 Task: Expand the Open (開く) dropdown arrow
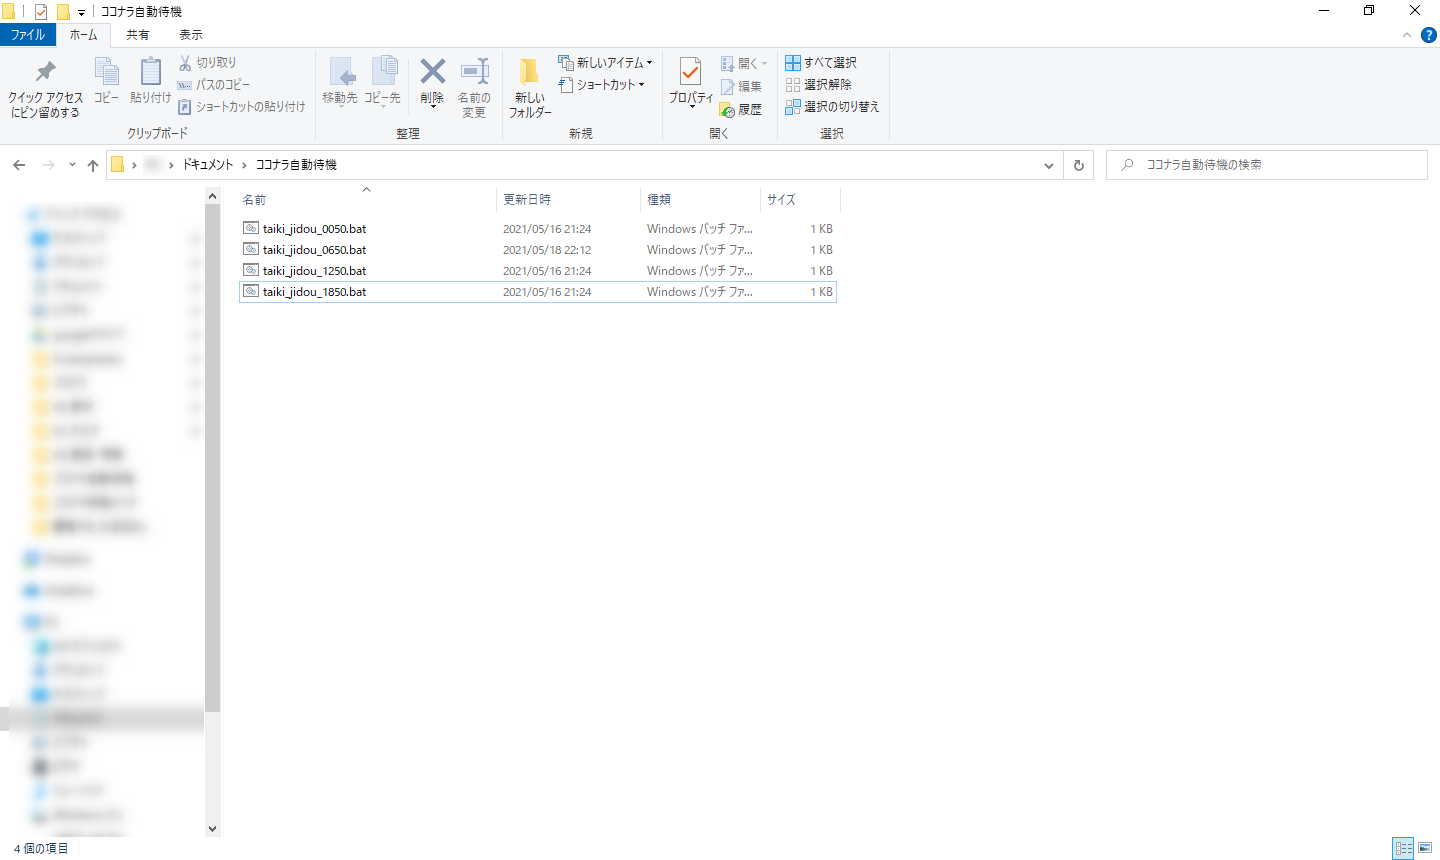[x=764, y=63]
